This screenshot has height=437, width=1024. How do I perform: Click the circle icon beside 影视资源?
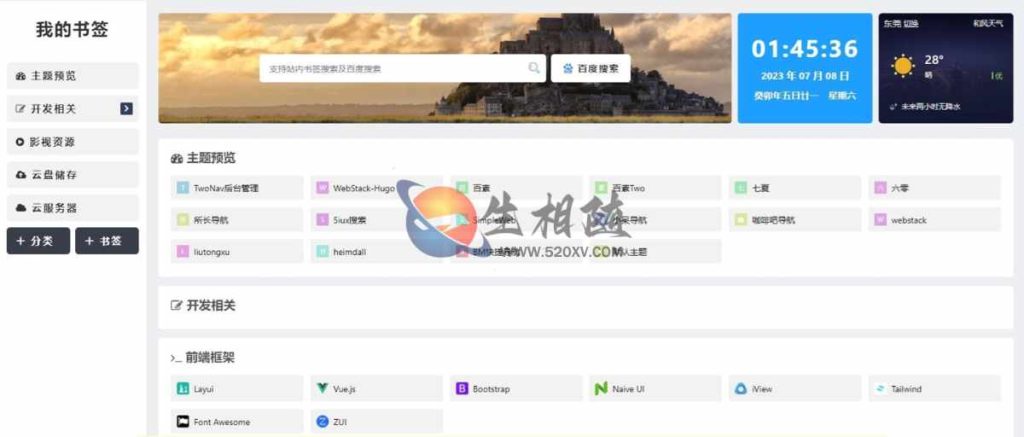point(20,142)
